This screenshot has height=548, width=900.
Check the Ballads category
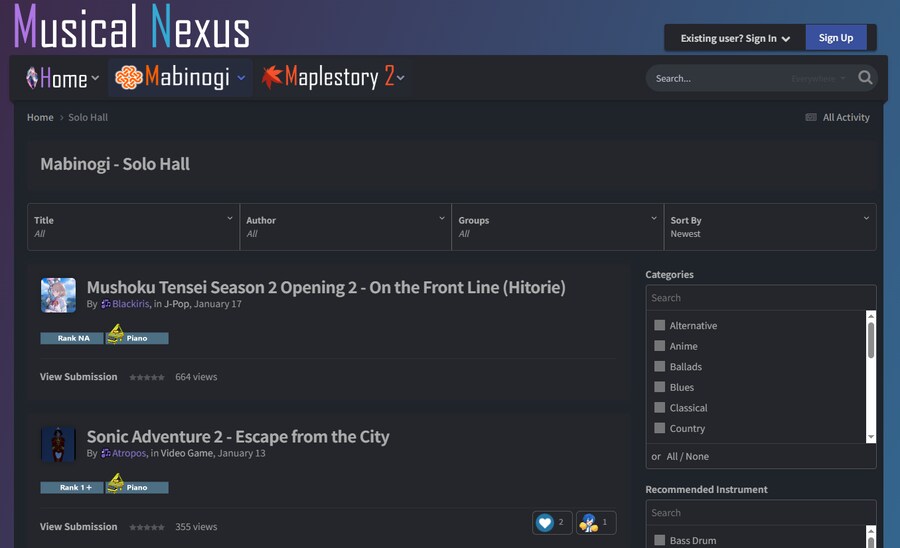660,367
